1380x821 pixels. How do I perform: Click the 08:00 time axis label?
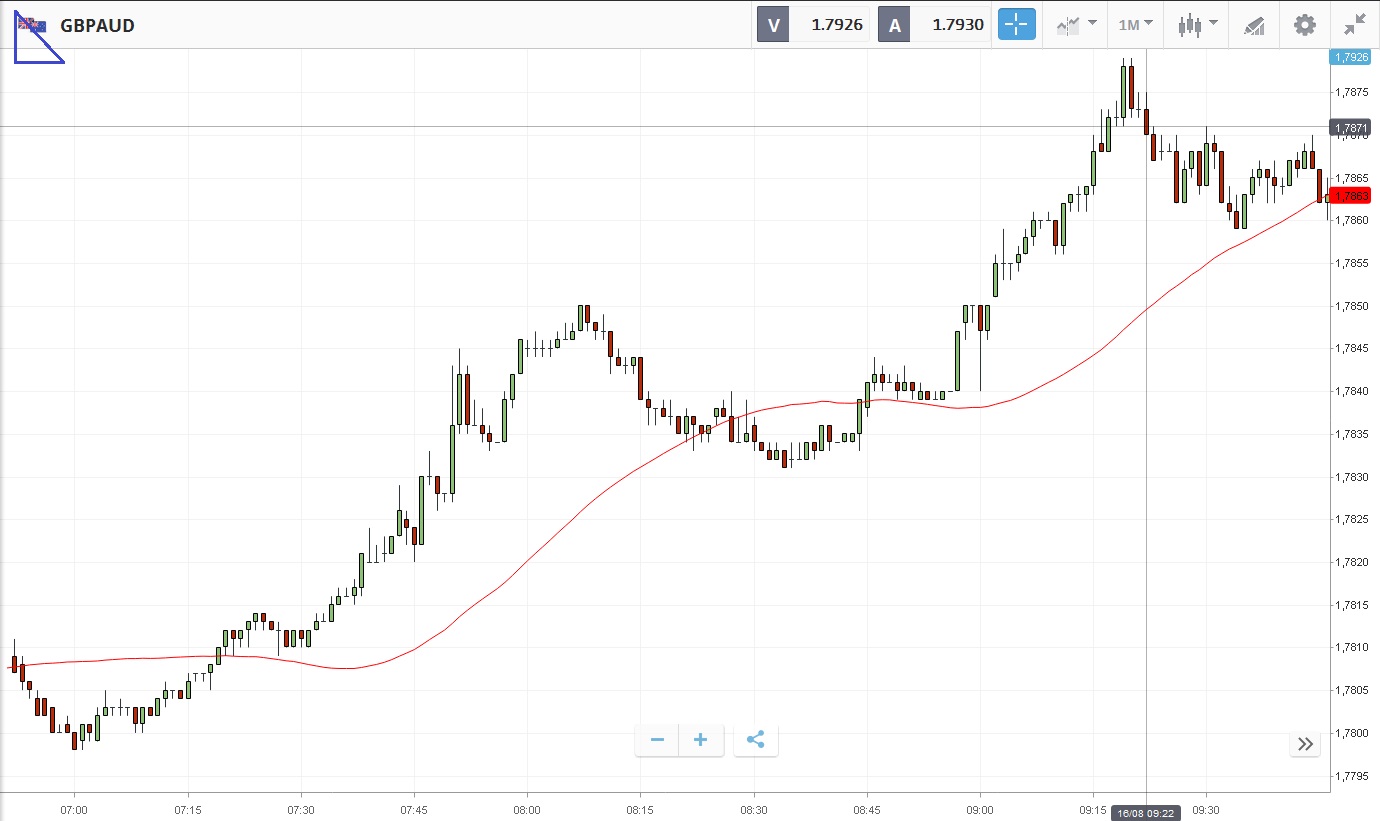click(x=527, y=809)
